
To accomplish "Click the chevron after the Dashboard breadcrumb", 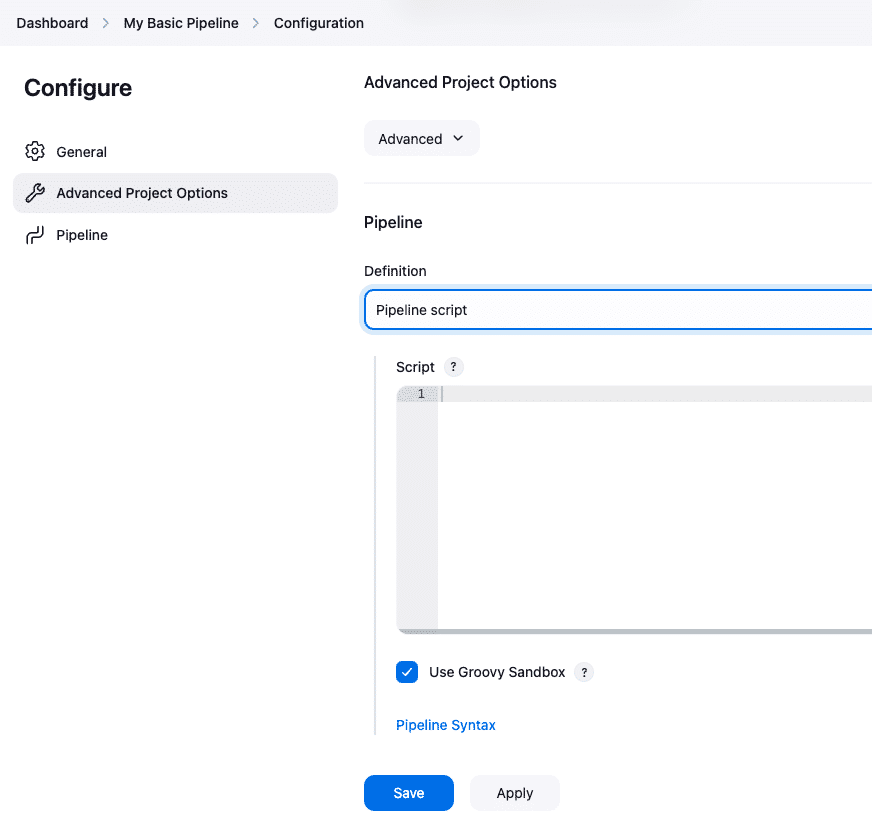I will point(106,23).
